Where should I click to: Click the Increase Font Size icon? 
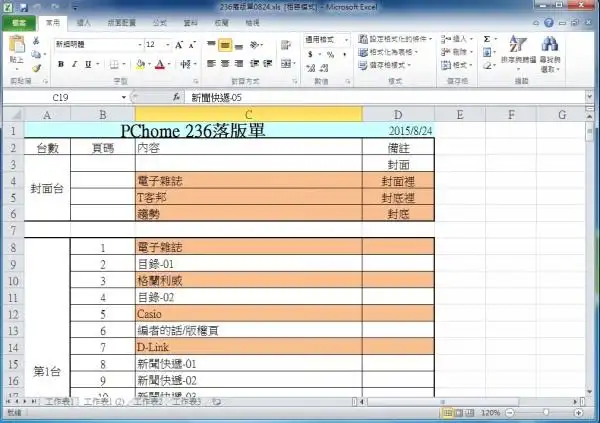click(179, 45)
